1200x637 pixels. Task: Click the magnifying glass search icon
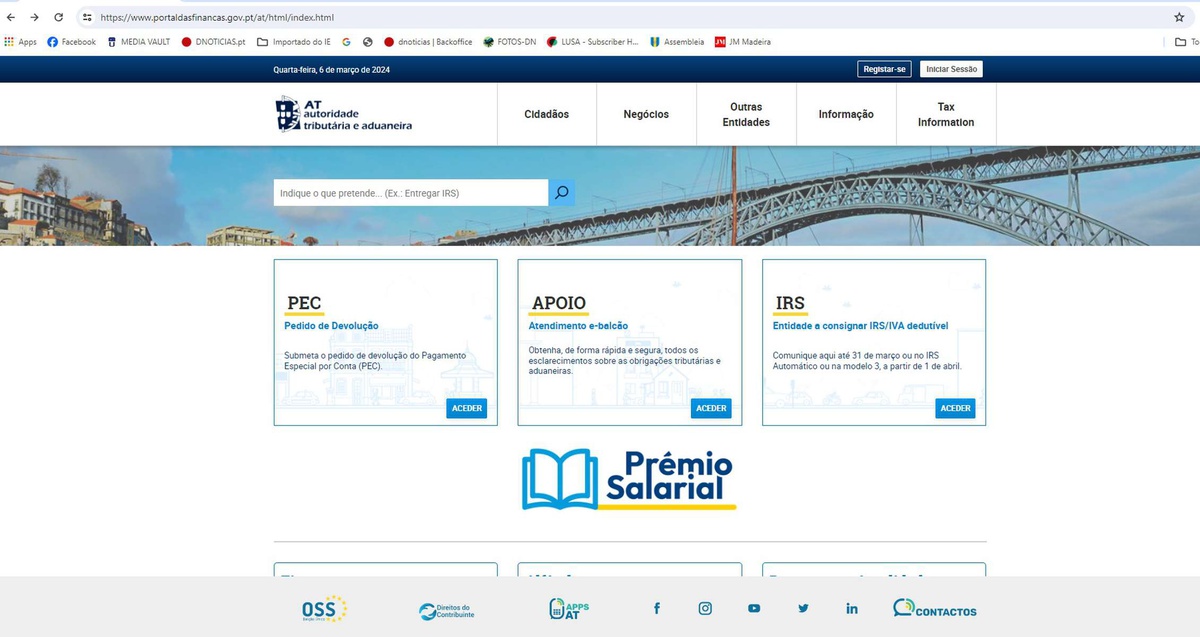pyautogui.click(x=561, y=193)
